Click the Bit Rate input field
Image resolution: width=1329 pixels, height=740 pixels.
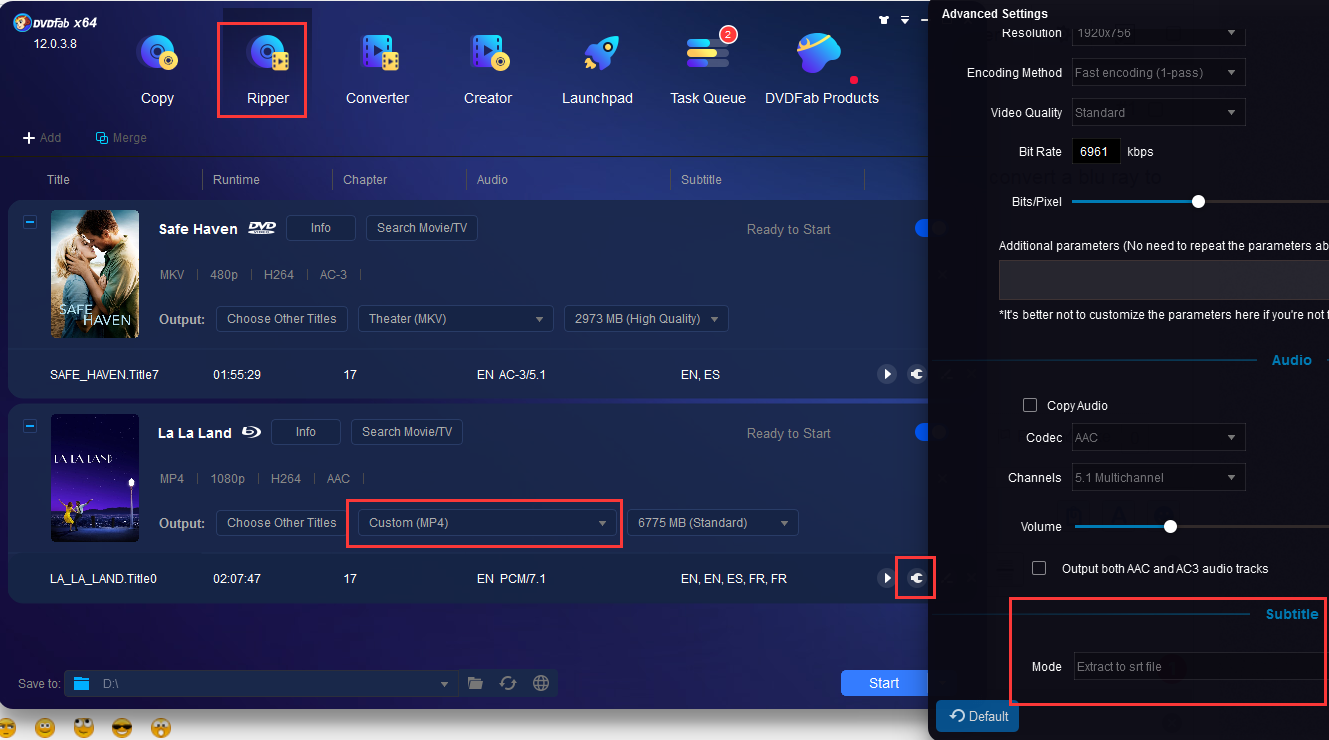[x=1096, y=152]
